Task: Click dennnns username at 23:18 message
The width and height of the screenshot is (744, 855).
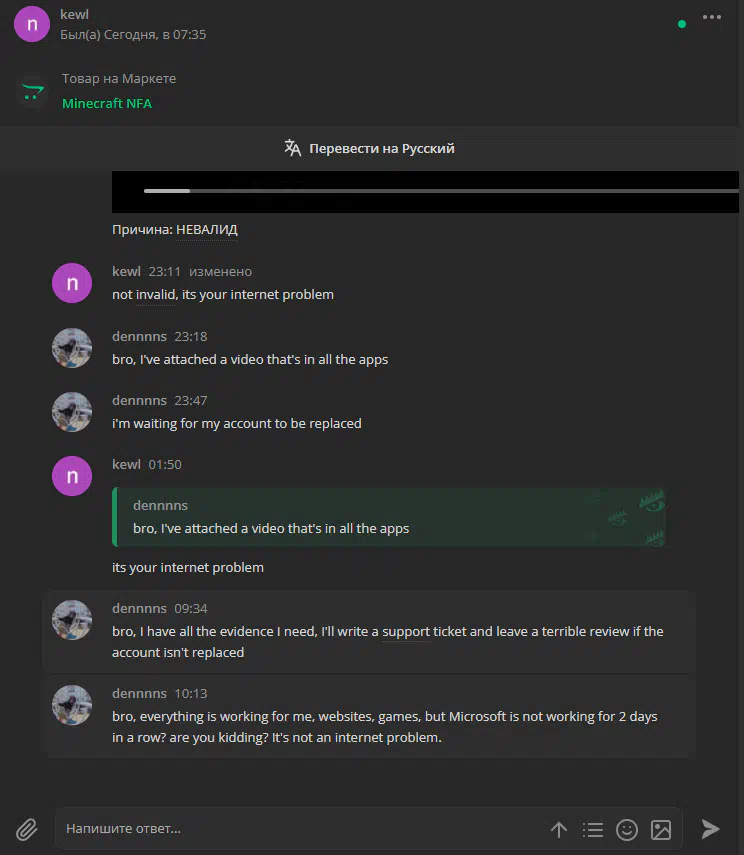Action: [x=139, y=336]
